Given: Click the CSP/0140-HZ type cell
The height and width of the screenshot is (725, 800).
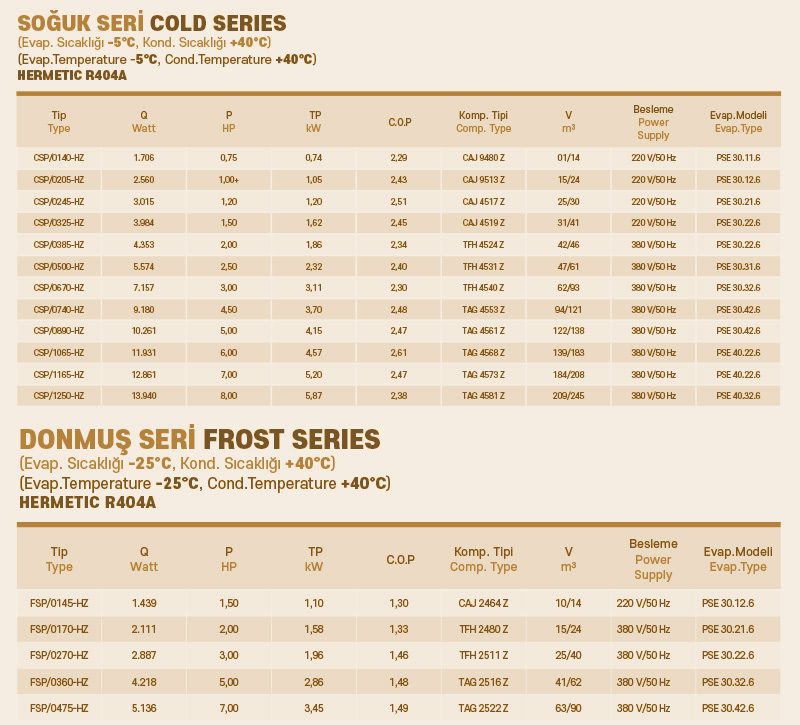Looking at the screenshot, I should [x=59, y=158].
